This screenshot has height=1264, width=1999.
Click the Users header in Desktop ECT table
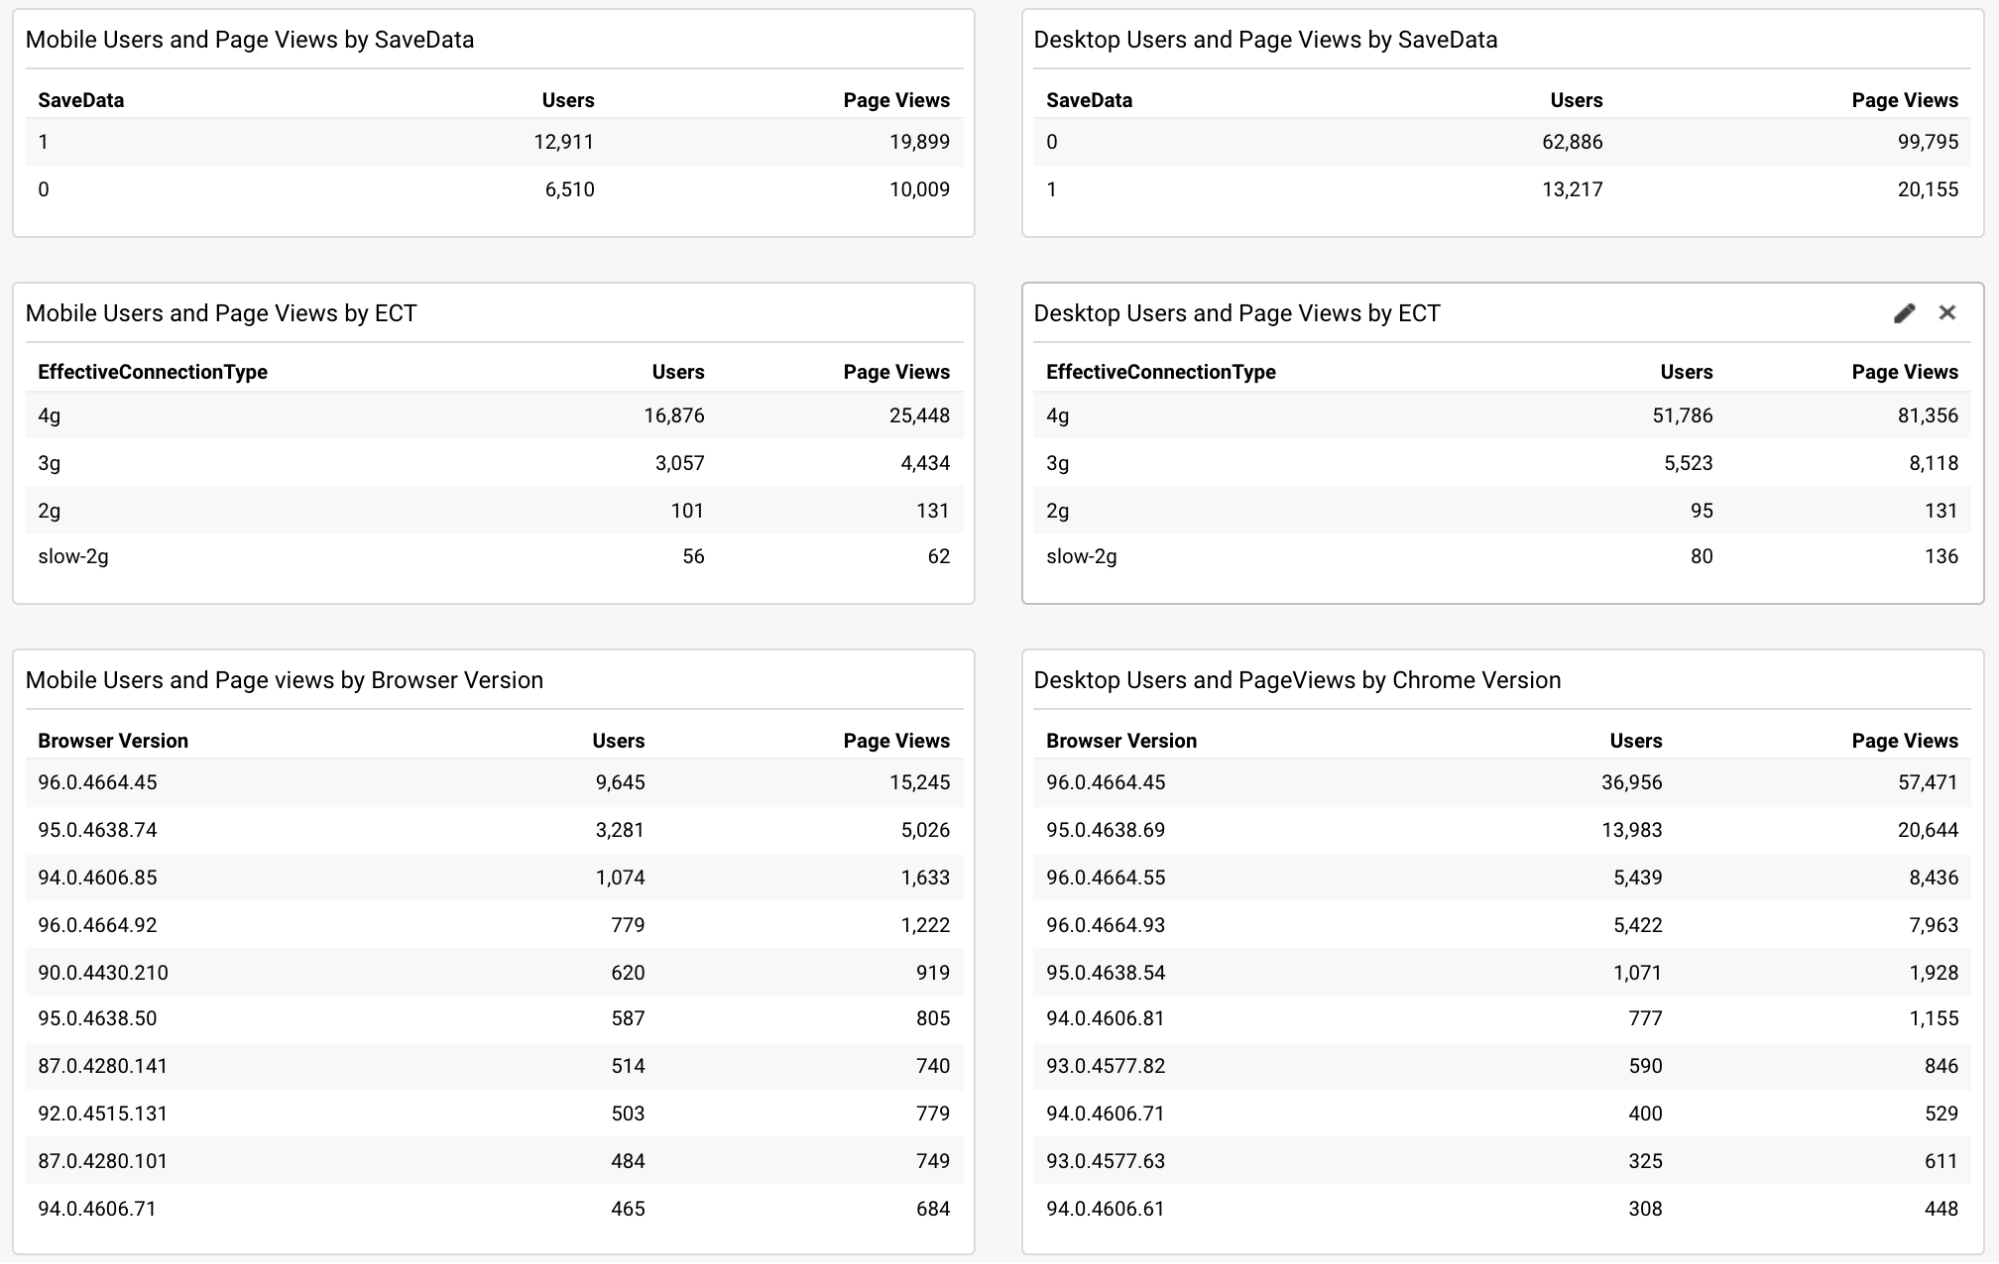[x=1684, y=371]
